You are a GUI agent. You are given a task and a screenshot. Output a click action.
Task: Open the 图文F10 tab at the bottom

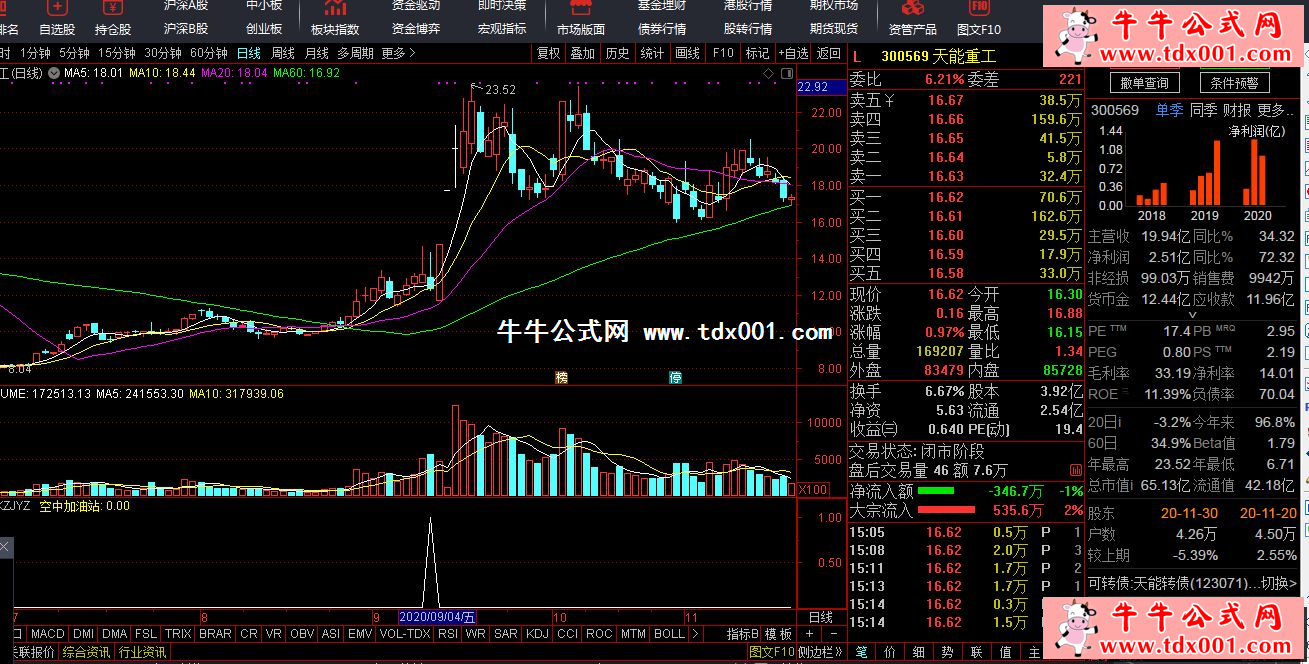tap(770, 653)
